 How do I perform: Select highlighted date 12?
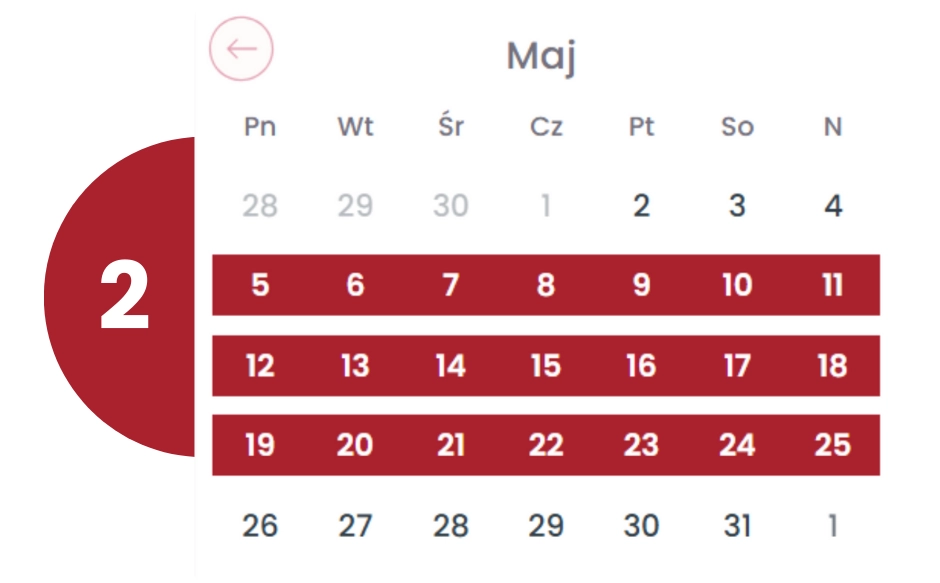tap(260, 365)
